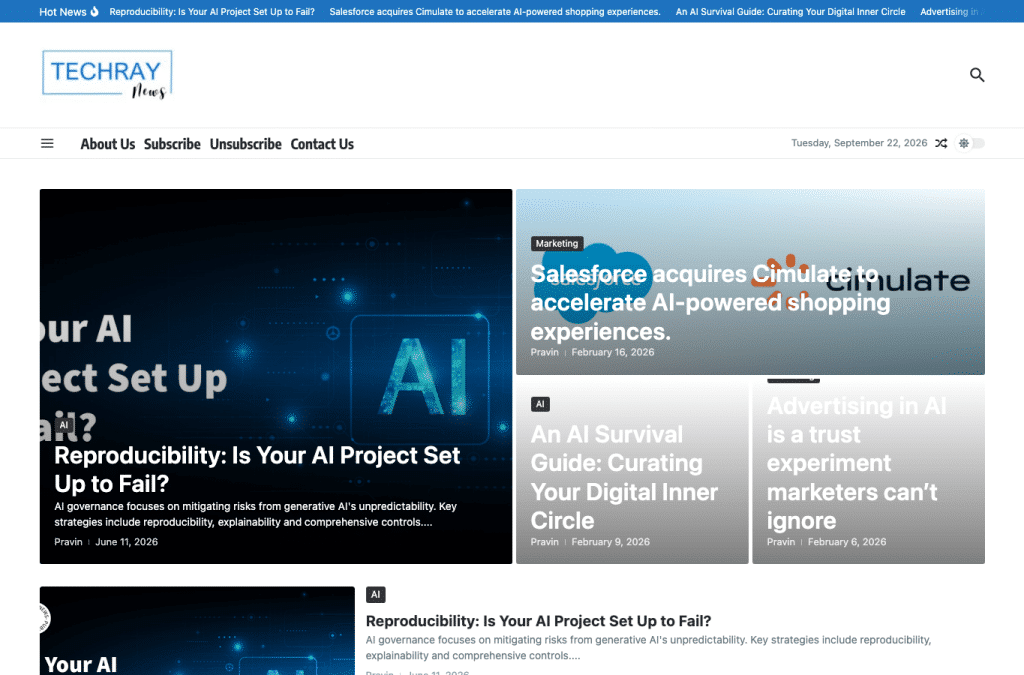Click author Pravin on the Salesforce card
This screenshot has height=675, width=1024.
[x=545, y=352]
